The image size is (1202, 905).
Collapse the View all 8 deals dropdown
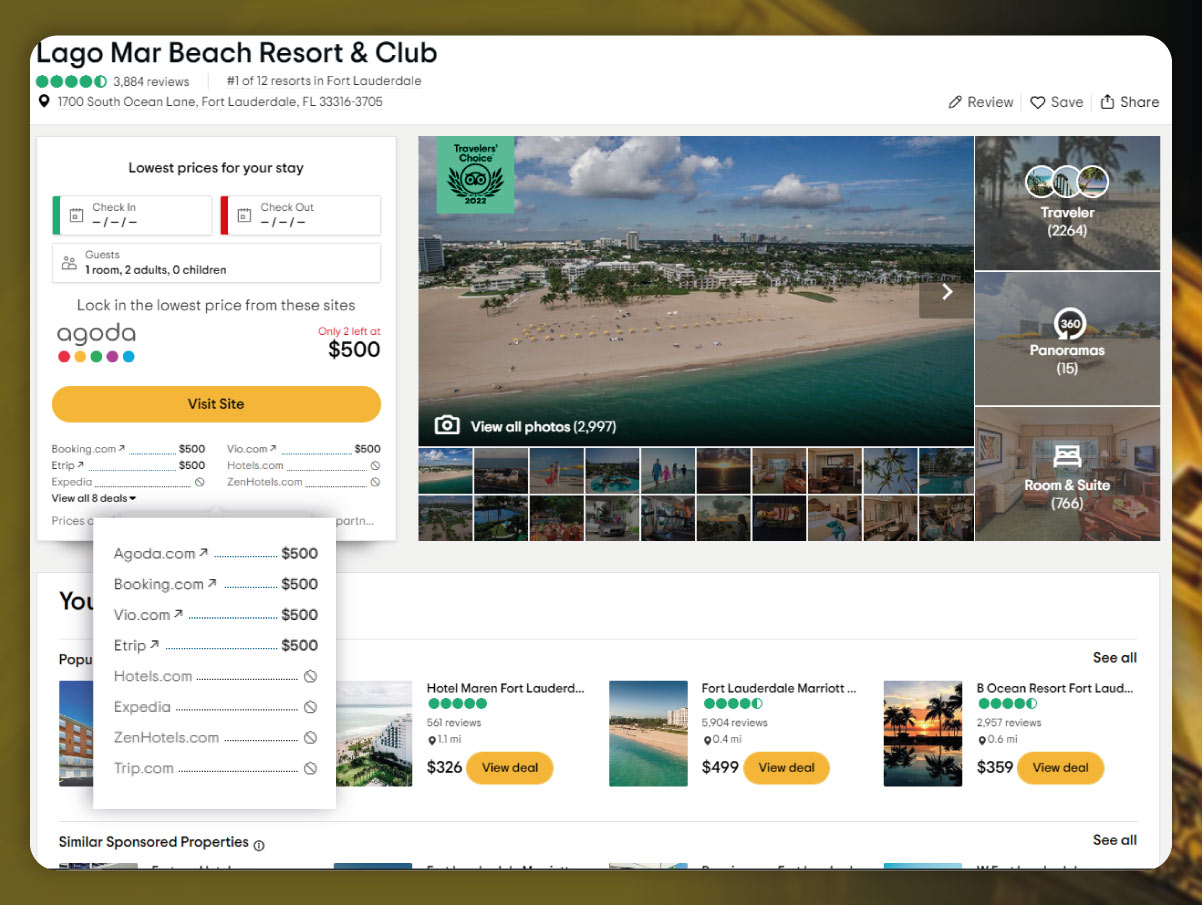pyautogui.click(x=94, y=498)
